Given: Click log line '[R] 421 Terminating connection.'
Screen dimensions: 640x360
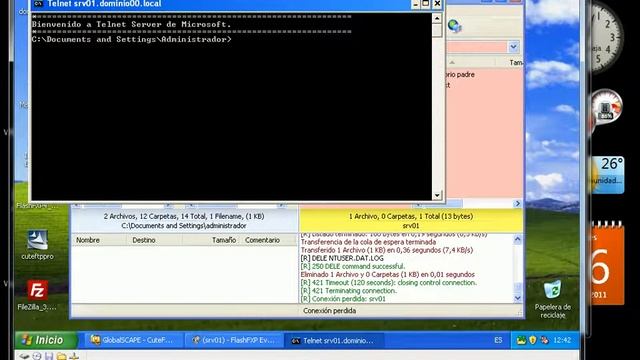Looking at the screenshot, I should [349, 291].
